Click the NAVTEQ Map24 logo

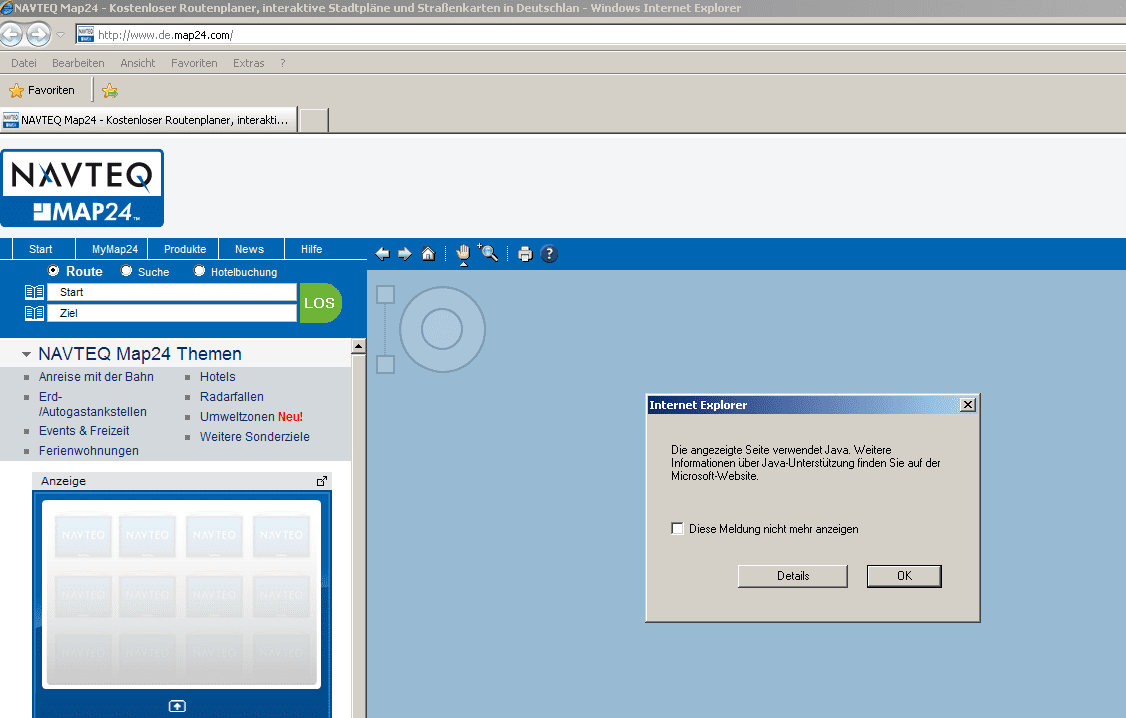coord(82,188)
